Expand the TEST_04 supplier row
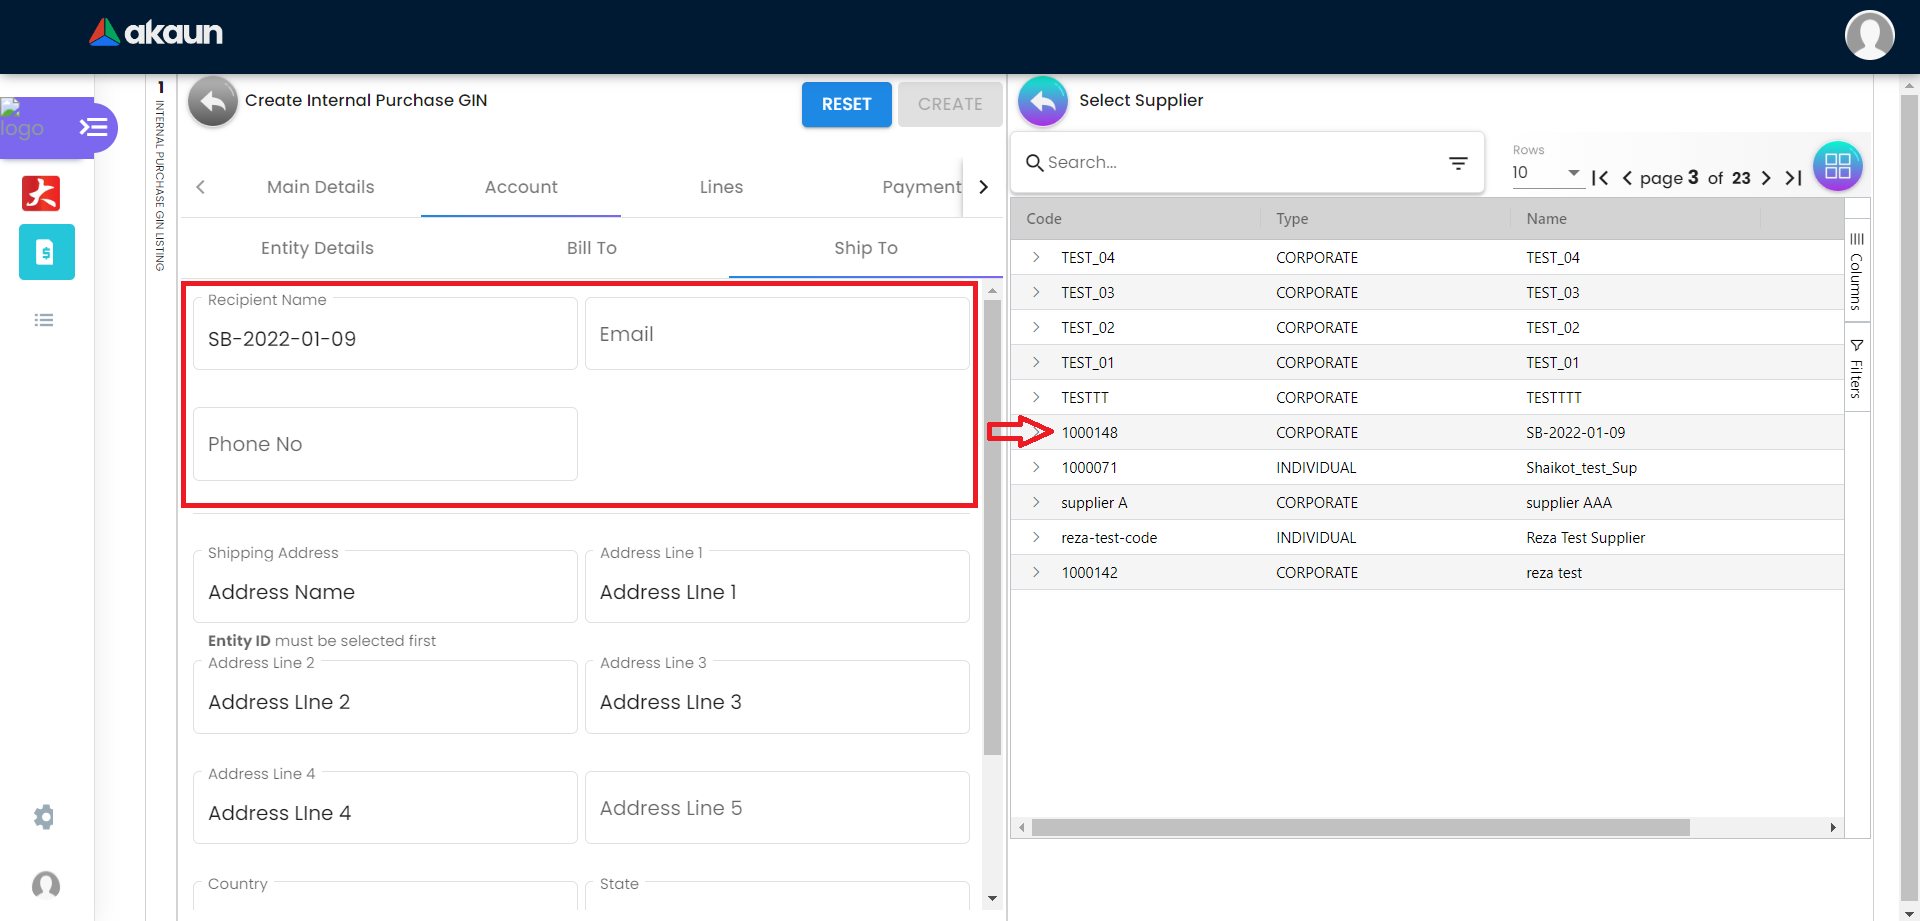The height and width of the screenshot is (921, 1920). [x=1036, y=257]
